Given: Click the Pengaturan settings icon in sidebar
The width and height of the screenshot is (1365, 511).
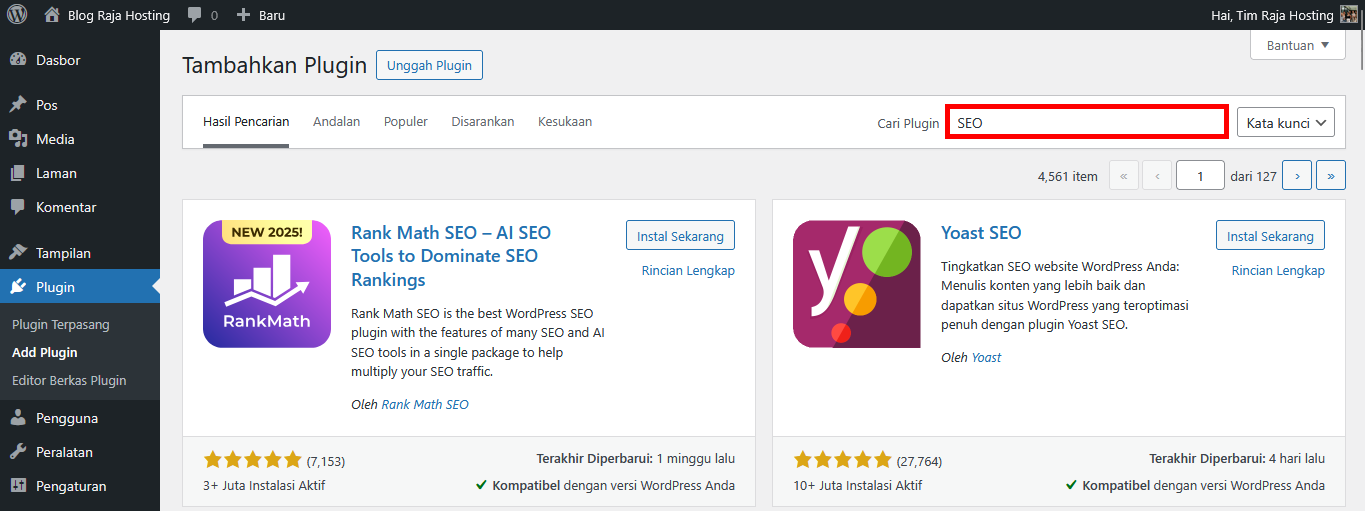Looking at the screenshot, I should [18, 486].
